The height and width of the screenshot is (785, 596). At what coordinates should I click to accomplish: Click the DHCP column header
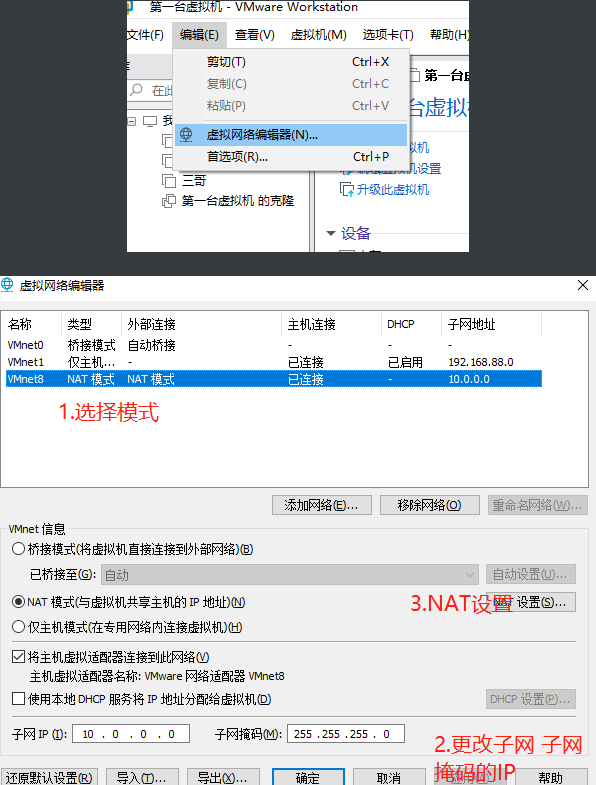pyautogui.click(x=412, y=324)
